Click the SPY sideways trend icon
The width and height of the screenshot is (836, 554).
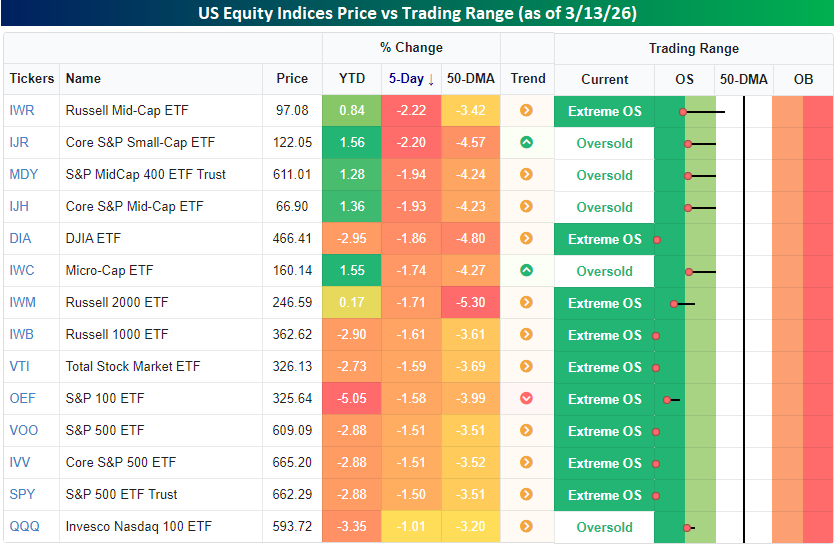click(x=526, y=495)
